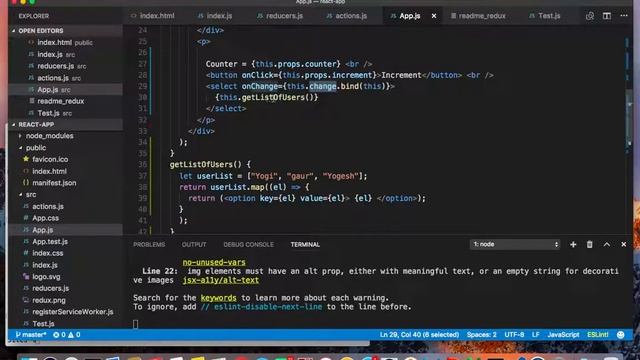Follow the keywords link in terminal

click(x=218, y=298)
